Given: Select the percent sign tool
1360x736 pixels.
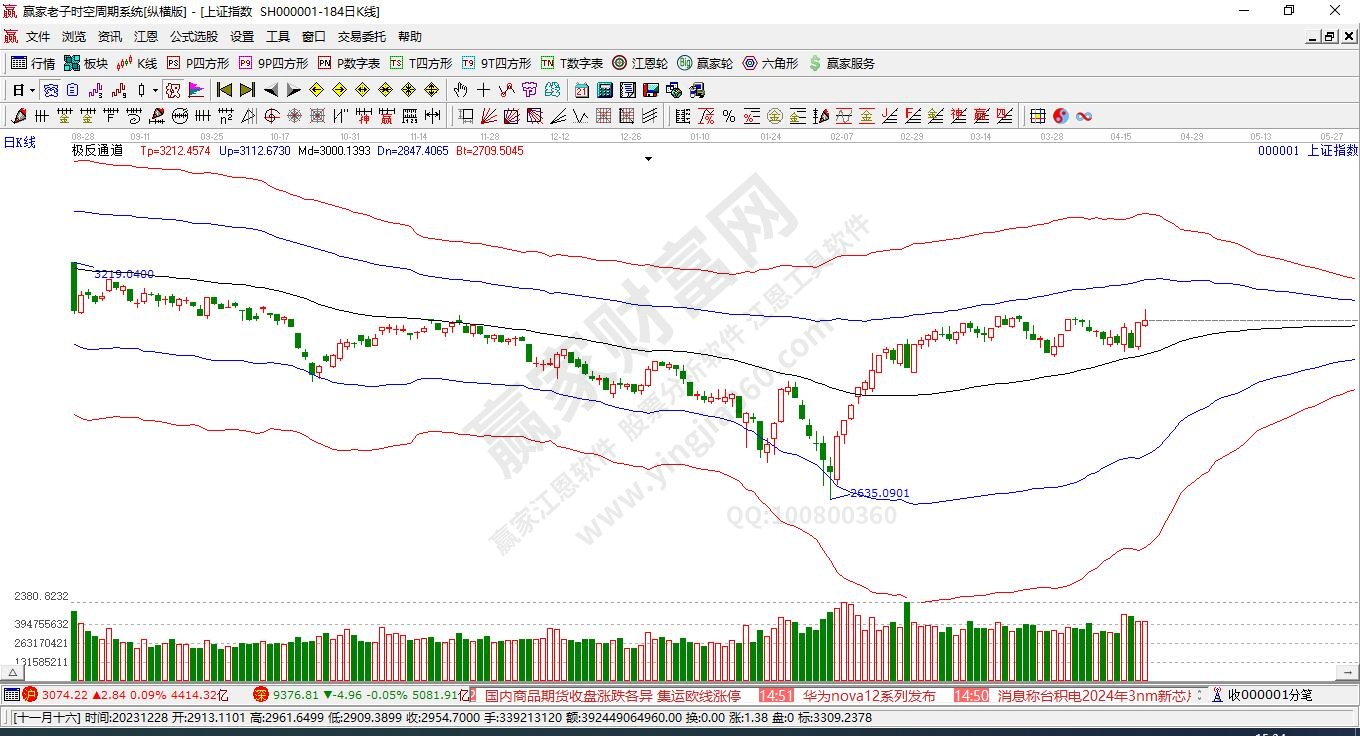Looking at the screenshot, I should pos(728,116).
